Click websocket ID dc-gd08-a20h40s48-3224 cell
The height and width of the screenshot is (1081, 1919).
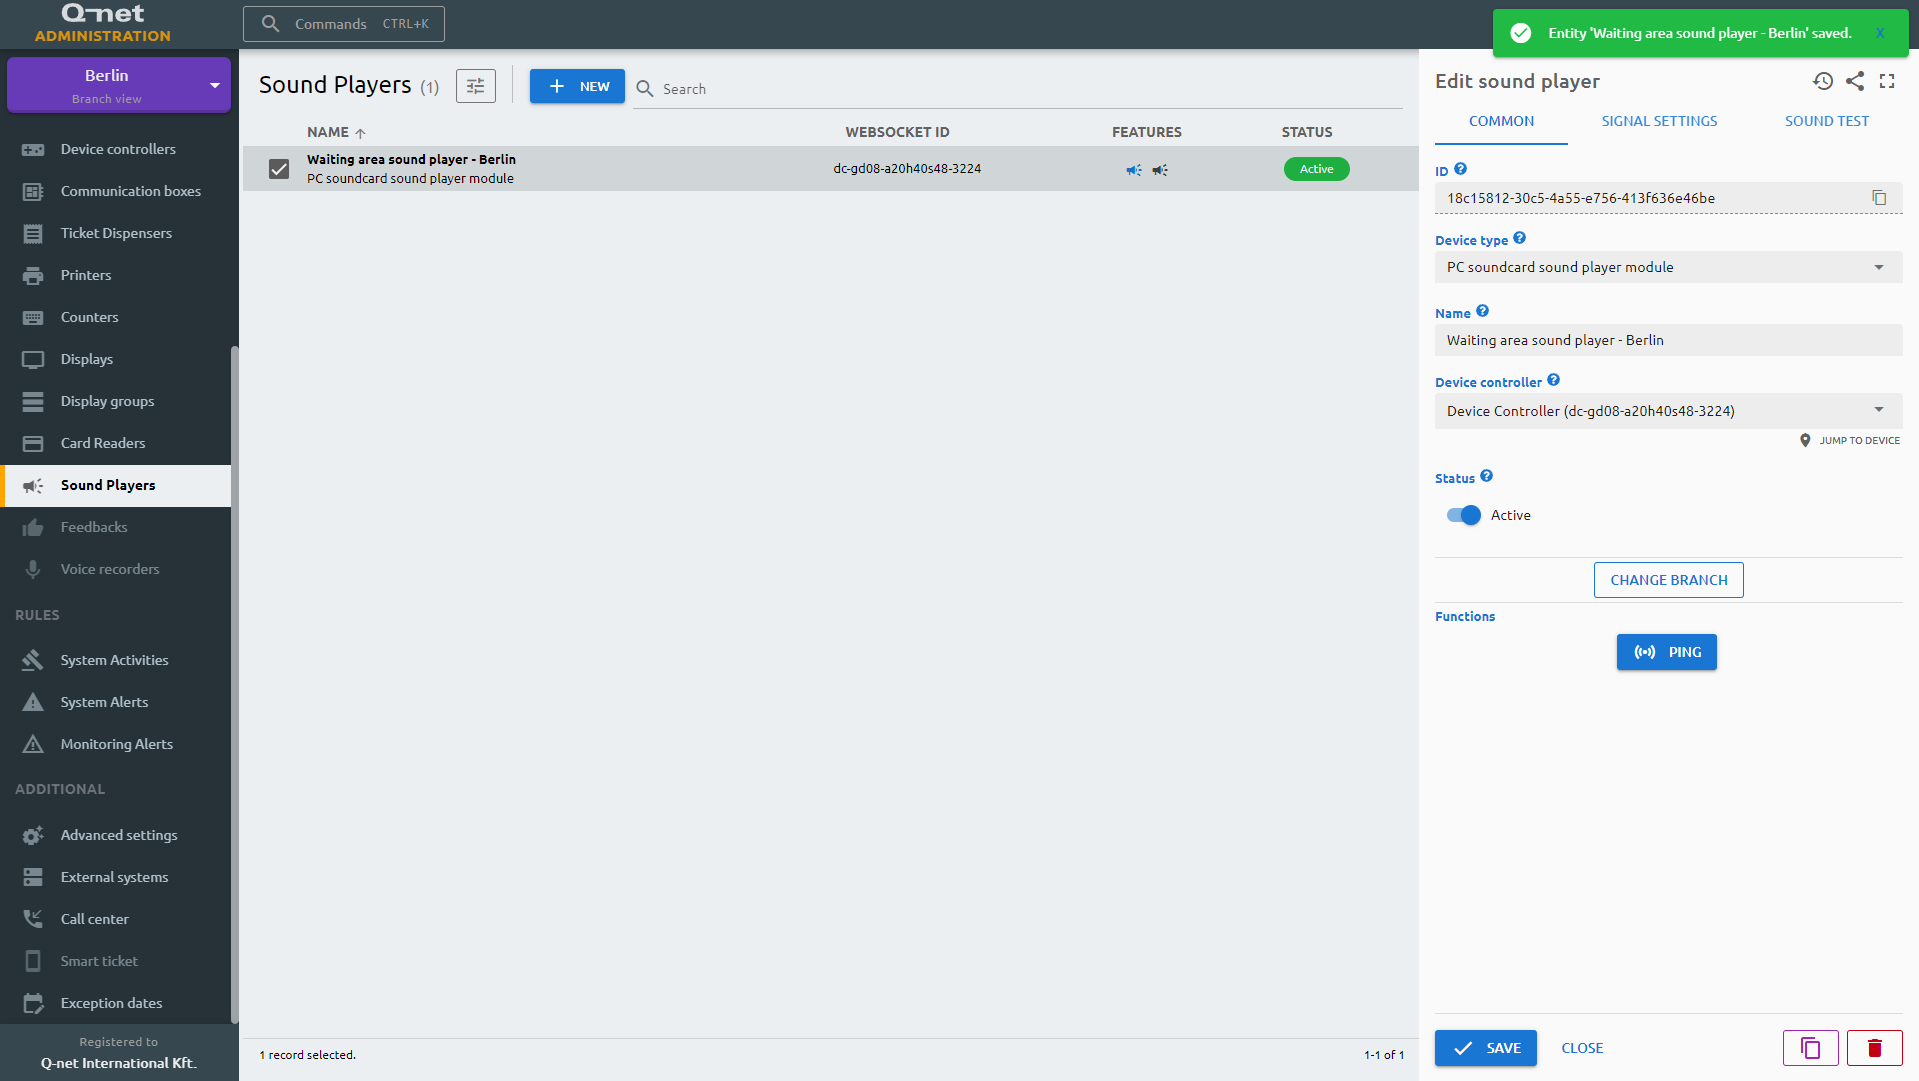[907, 169]
